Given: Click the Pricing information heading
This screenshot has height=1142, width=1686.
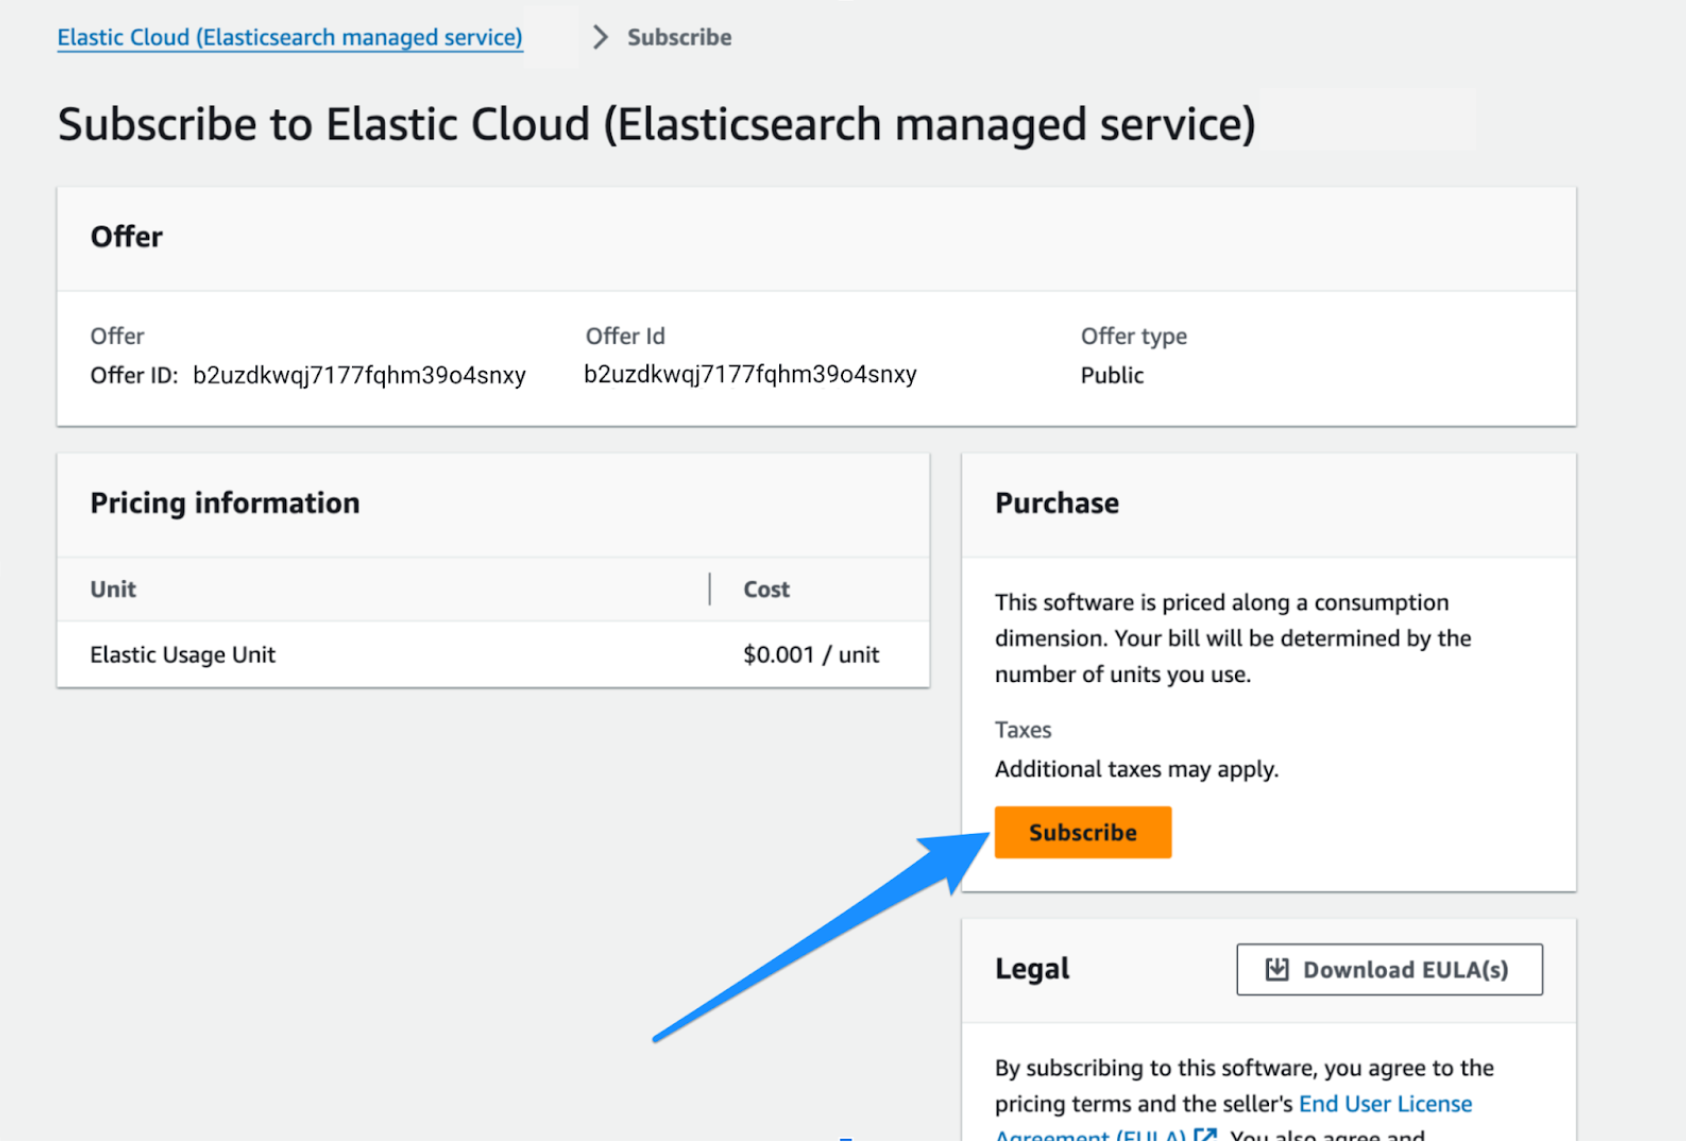Looking at the screenshot, I should (224, 503).
